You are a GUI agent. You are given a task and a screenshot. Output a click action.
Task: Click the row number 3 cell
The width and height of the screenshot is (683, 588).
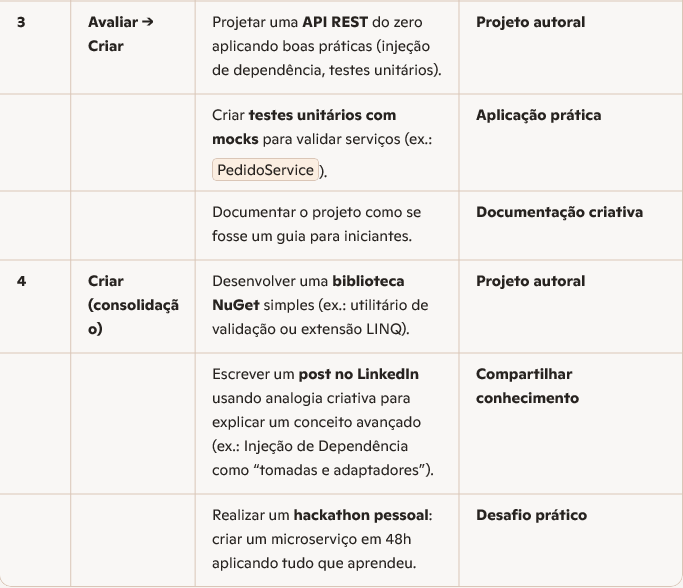tap(21, 22)
